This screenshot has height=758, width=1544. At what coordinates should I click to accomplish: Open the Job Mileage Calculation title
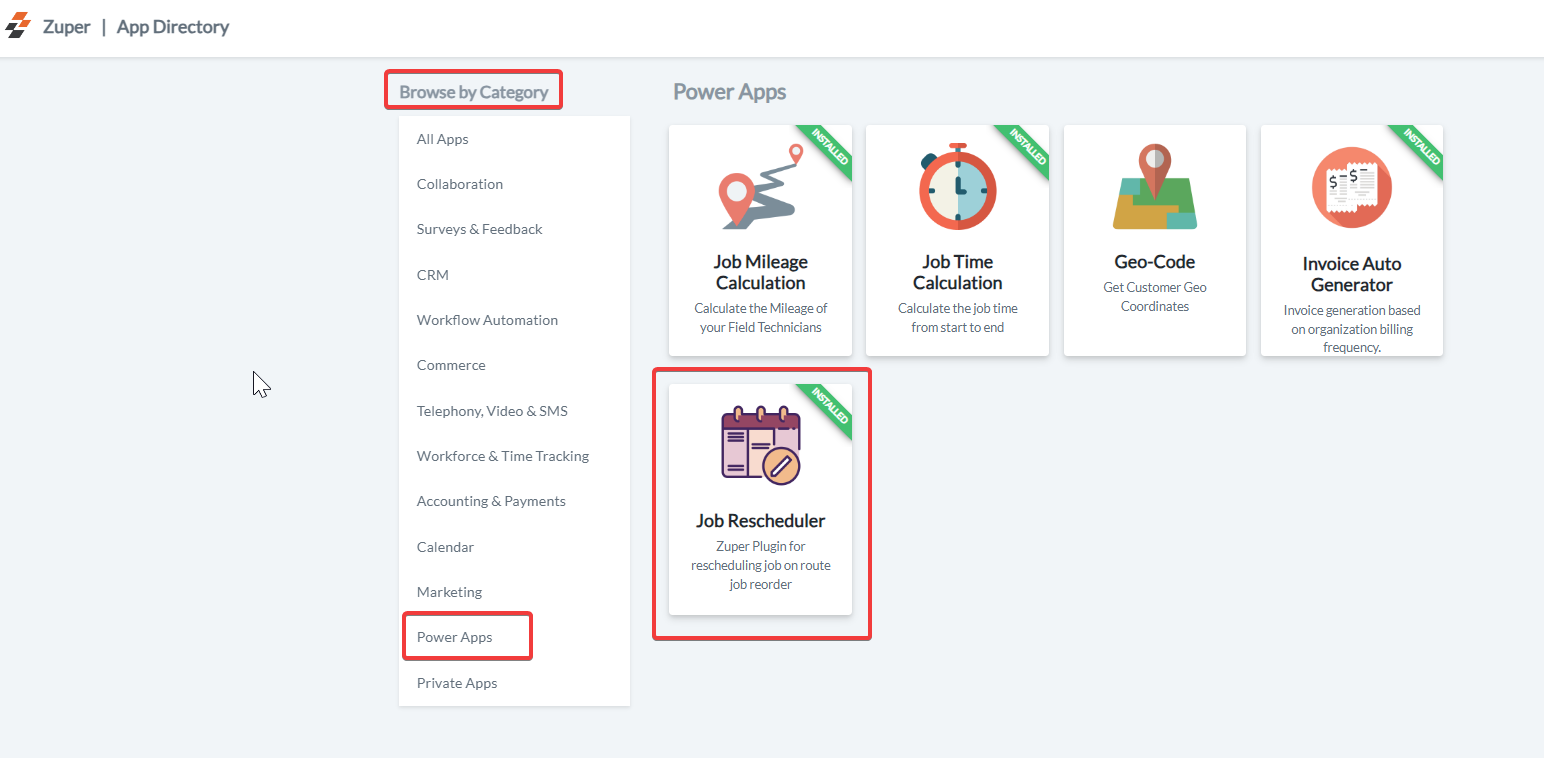pyautogui.click(x=761, y=272)
